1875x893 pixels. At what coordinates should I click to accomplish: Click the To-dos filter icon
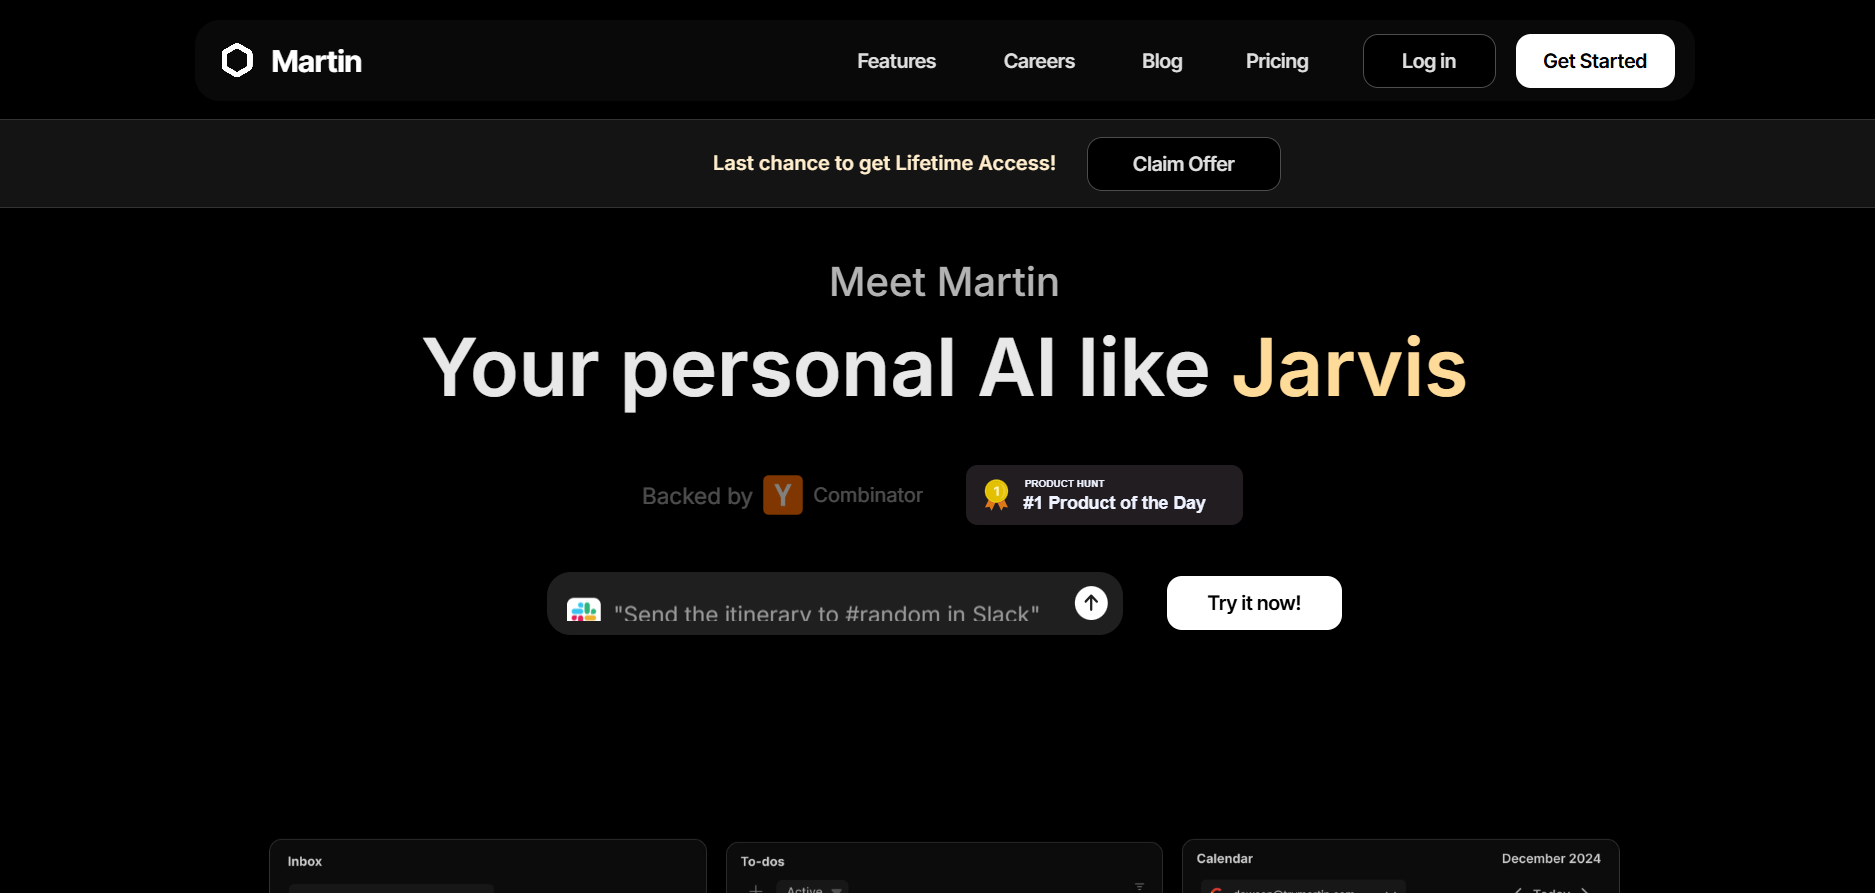pyautogui.click(x=1139, y=886)
